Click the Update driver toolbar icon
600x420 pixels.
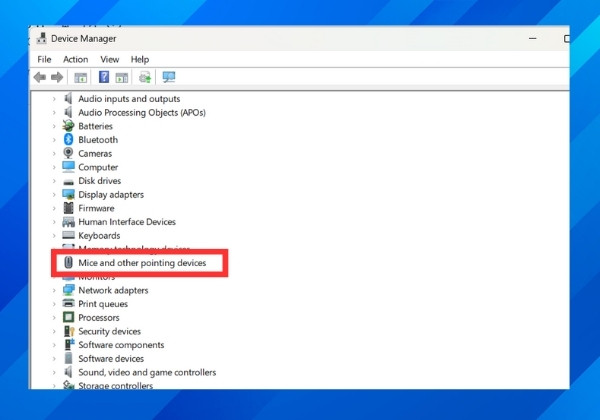(x=145, y=77)
